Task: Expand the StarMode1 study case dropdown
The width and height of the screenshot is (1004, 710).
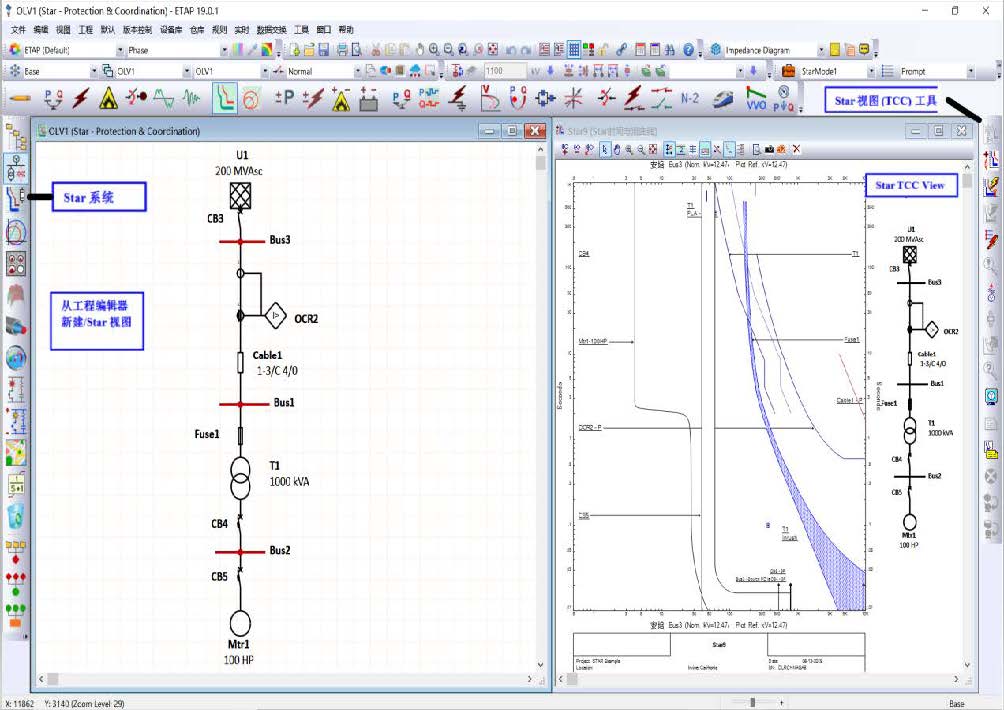Action: (x=871, y=72)
